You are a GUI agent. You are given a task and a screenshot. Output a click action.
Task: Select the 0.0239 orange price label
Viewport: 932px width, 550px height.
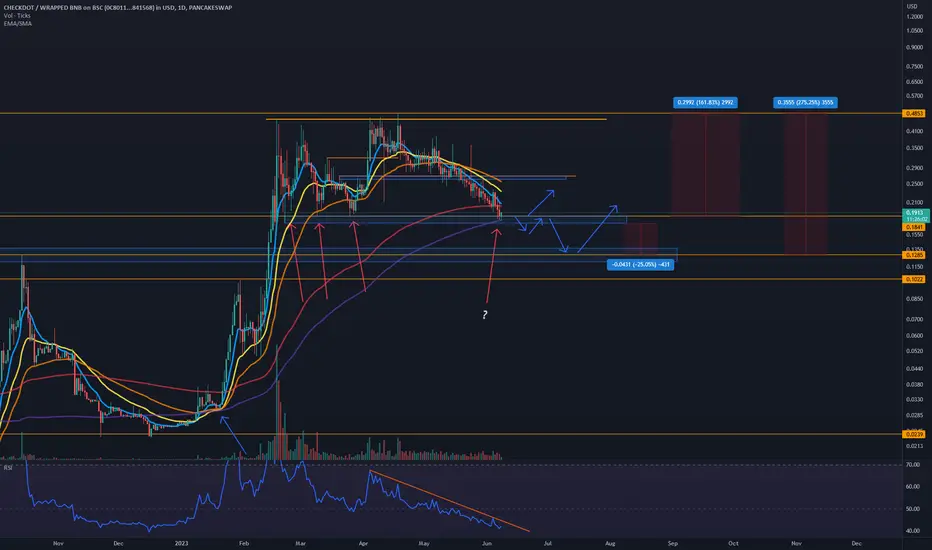click(x=914, y=435)
